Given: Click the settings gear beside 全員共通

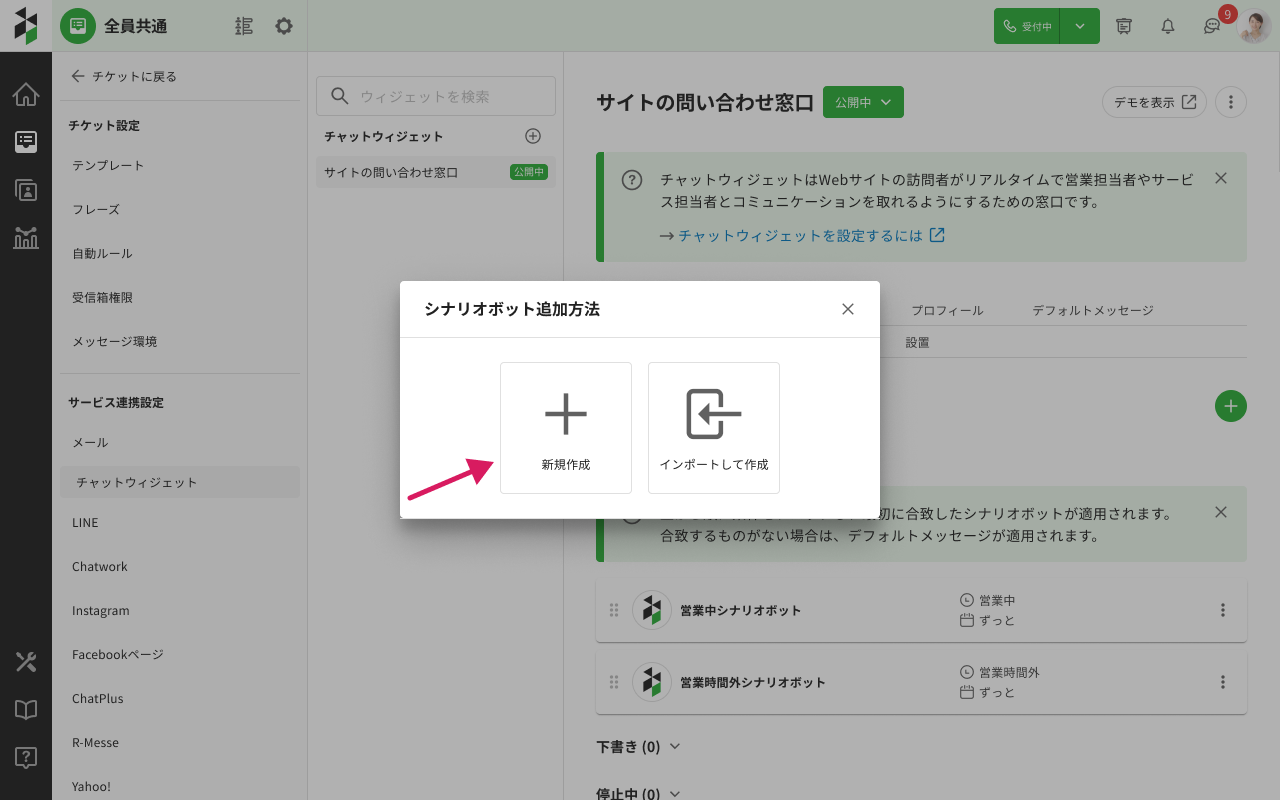Looking at the screenshot, I should pos(284,26).
